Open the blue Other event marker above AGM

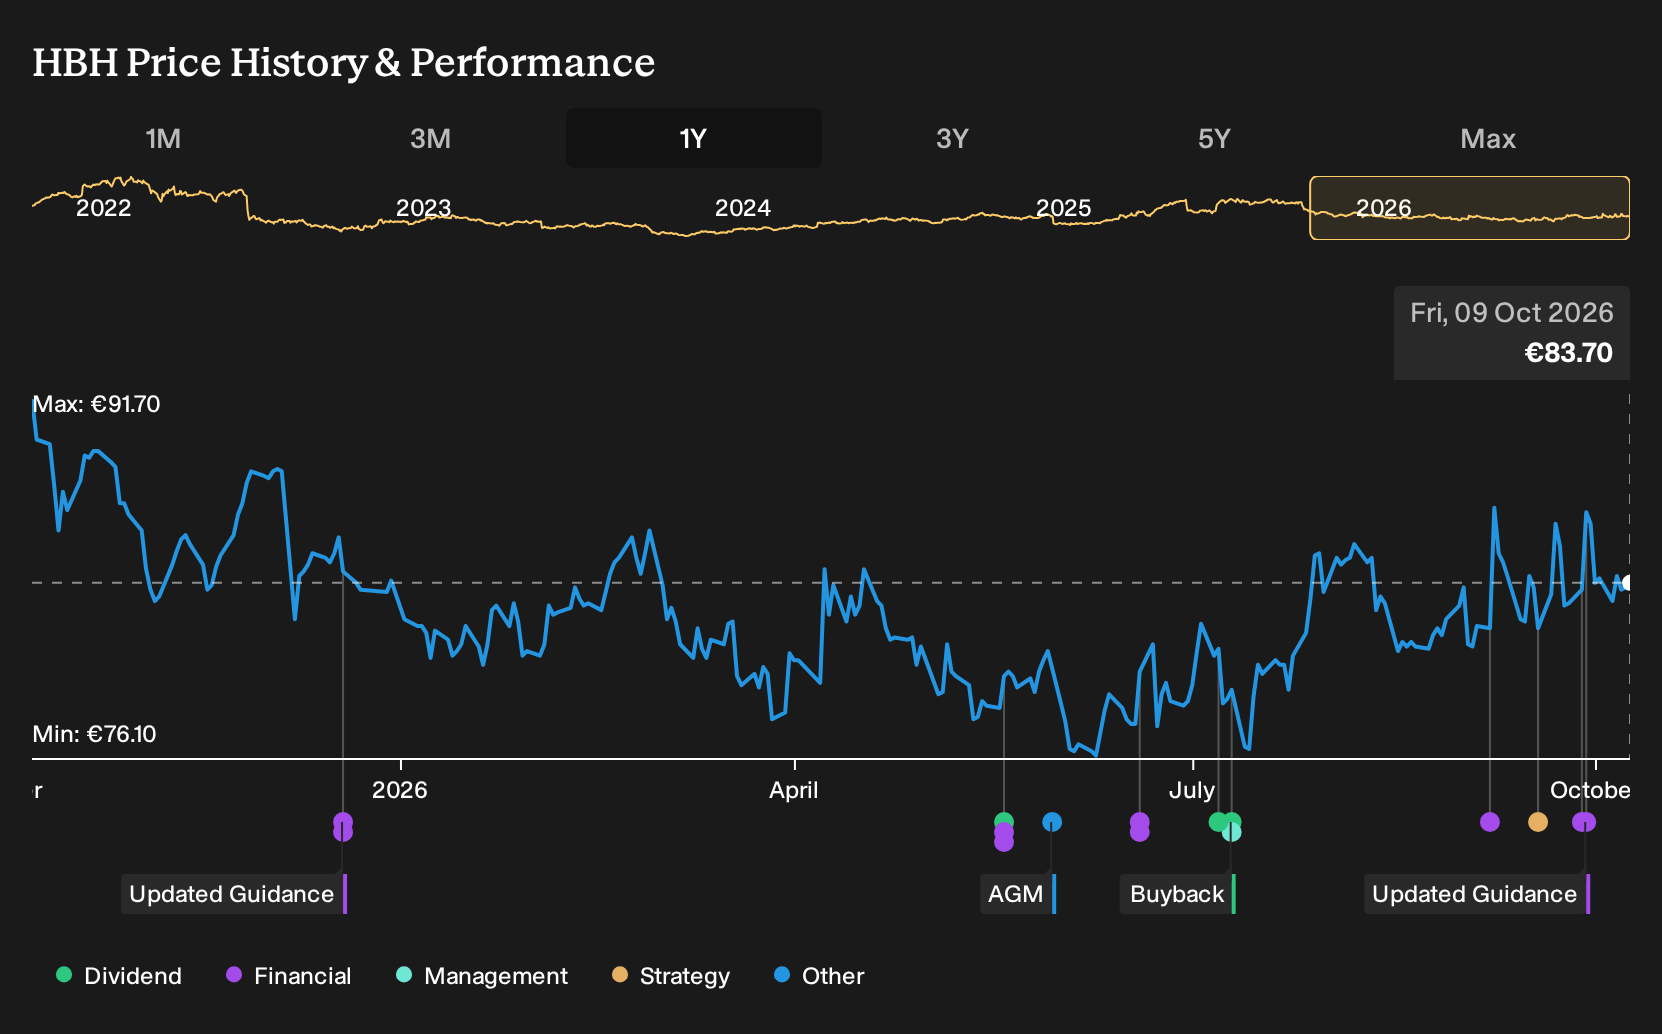point(1052,822)
